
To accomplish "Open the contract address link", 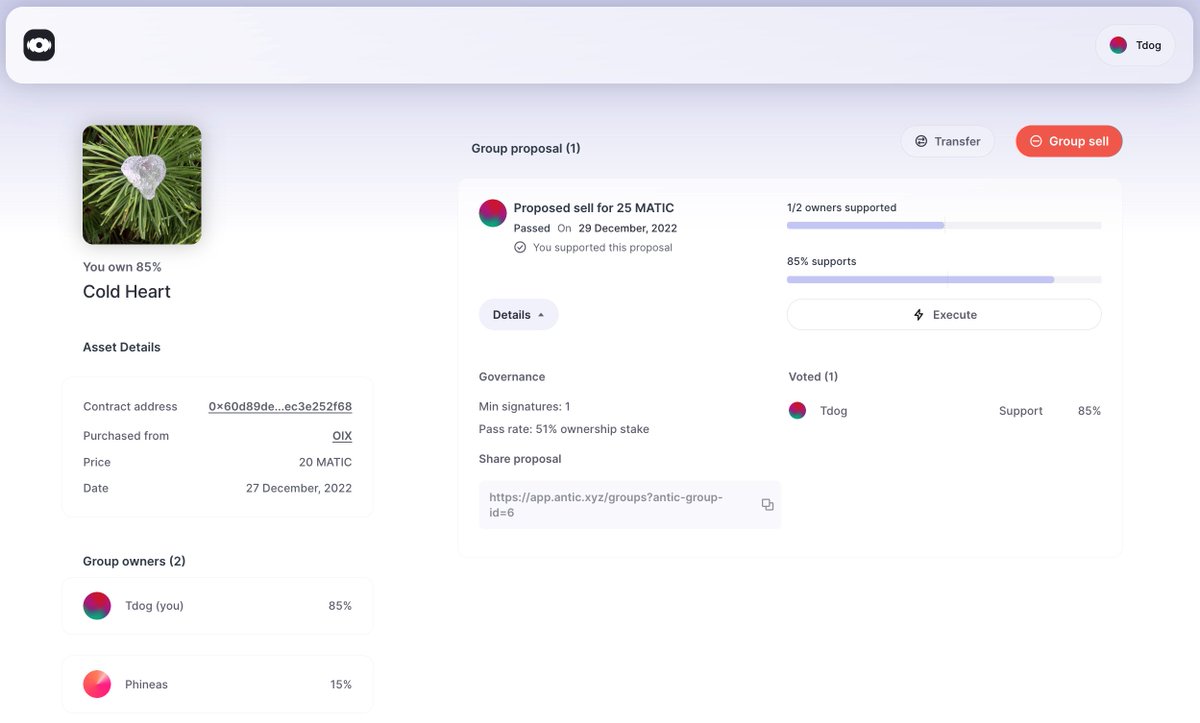I will click(x=280, y=407).
